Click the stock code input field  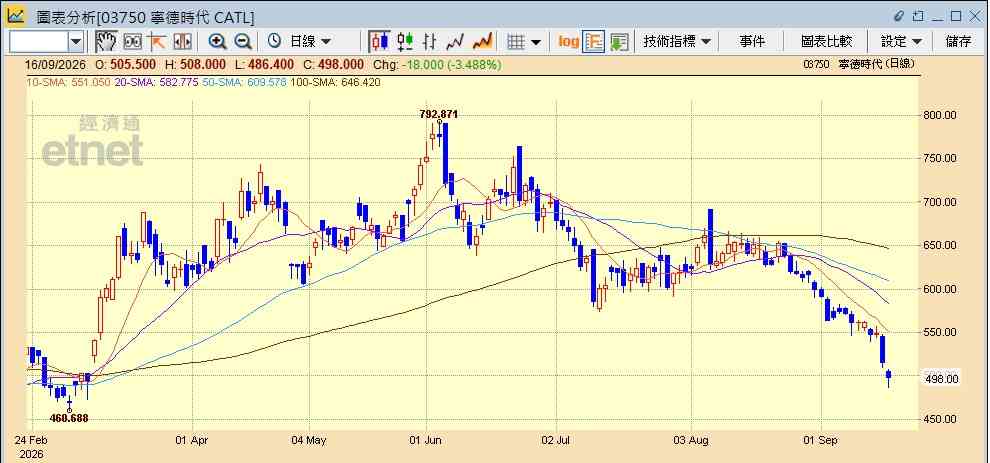click(x=38, y=42)
